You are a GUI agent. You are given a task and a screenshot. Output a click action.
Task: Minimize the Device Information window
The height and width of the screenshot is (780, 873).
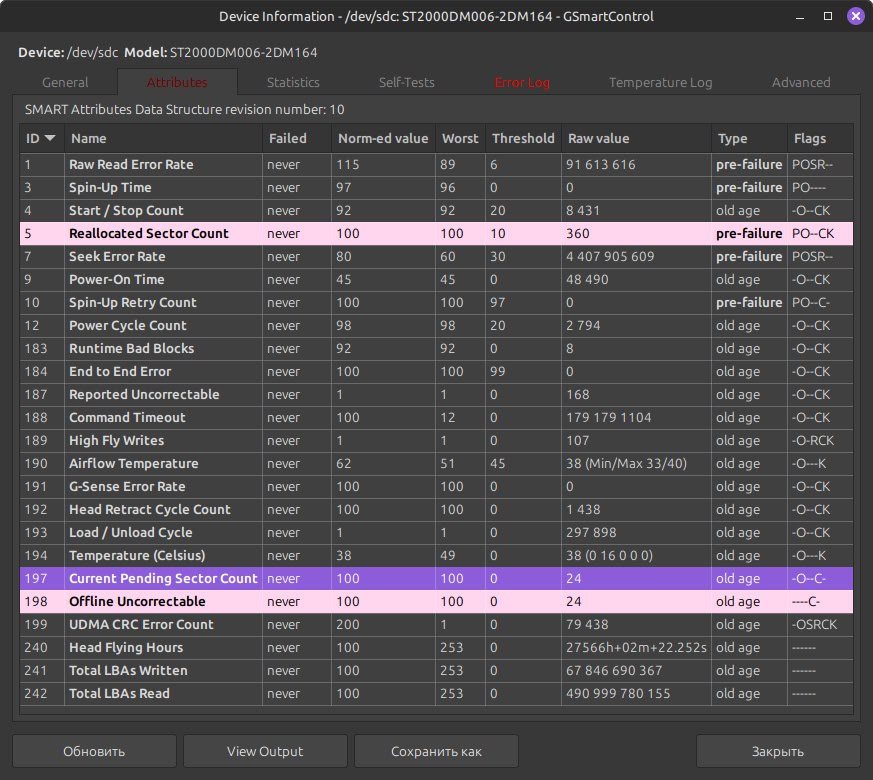(800, 16)
